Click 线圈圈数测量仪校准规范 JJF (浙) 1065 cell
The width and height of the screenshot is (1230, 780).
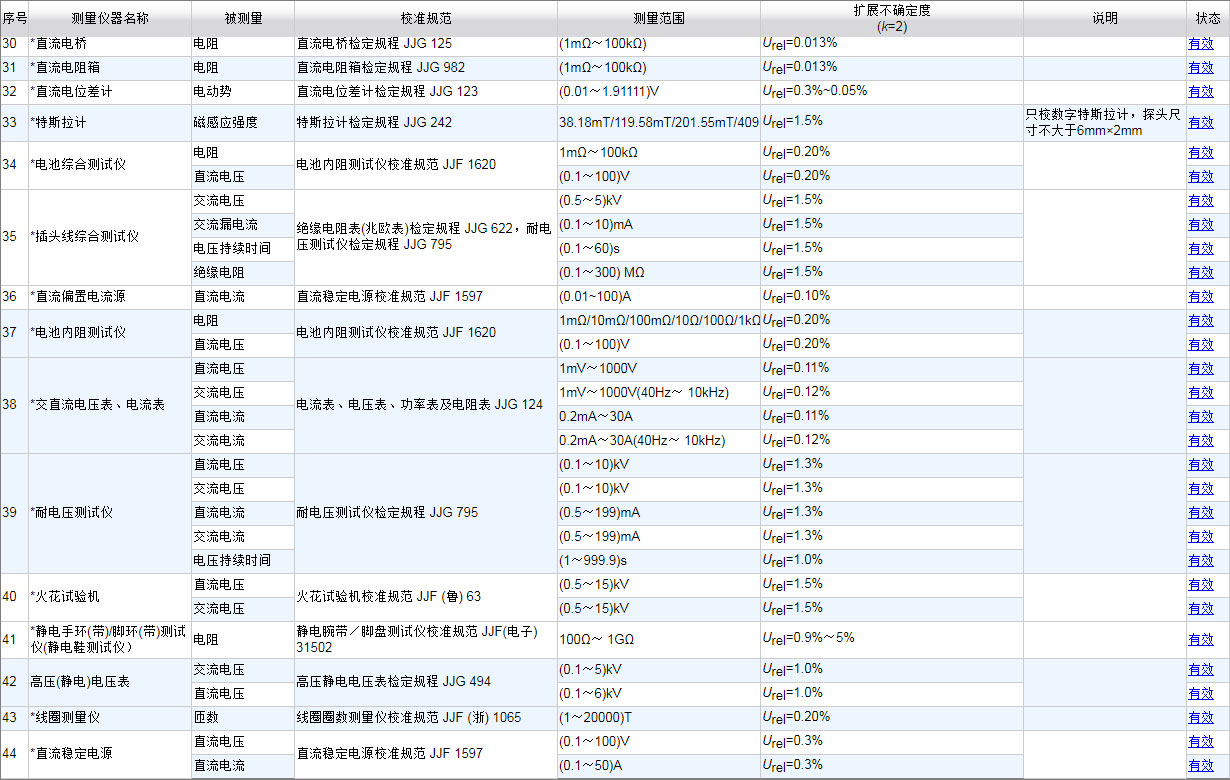pos(425,718)
